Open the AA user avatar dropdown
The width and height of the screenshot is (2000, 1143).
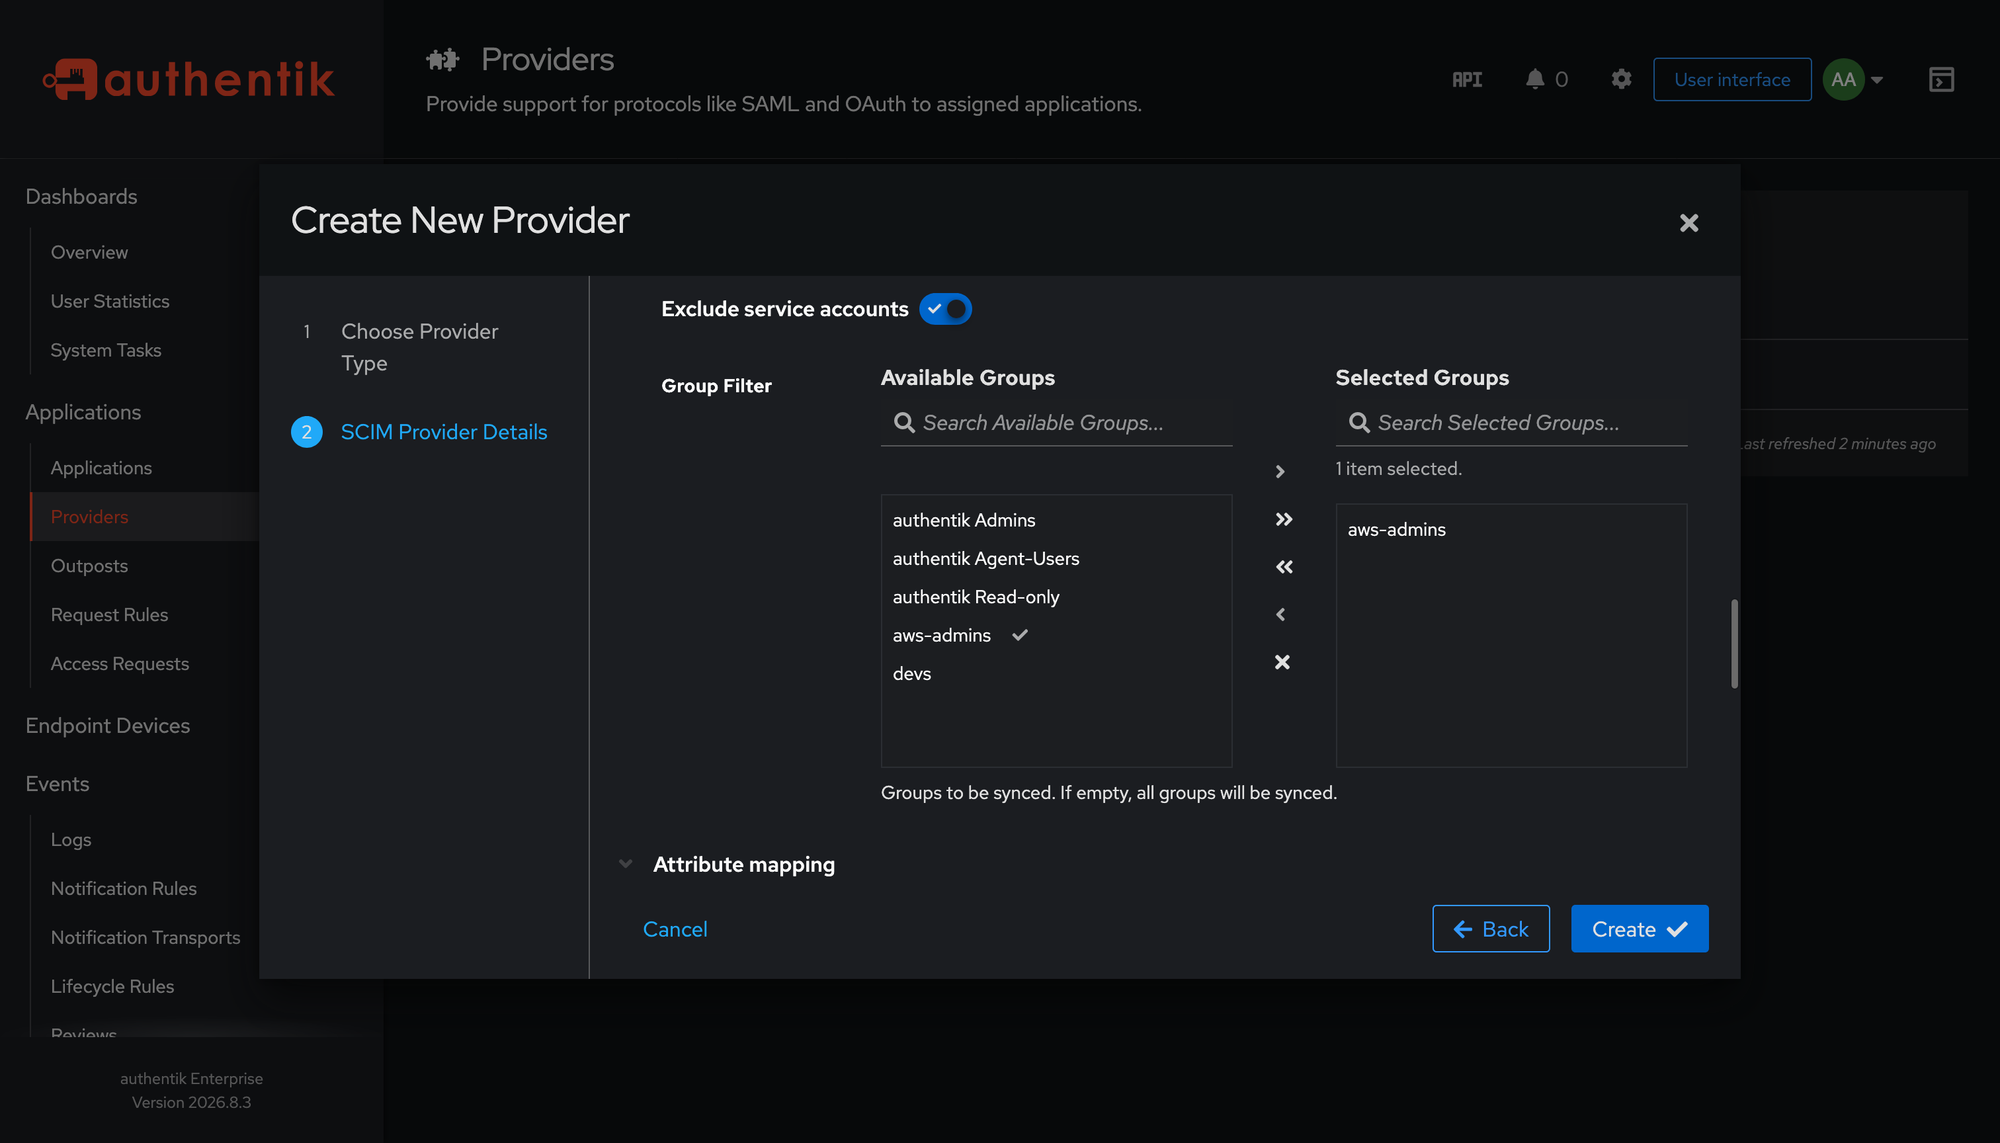pyautogui.click(x=1853, y=79)
